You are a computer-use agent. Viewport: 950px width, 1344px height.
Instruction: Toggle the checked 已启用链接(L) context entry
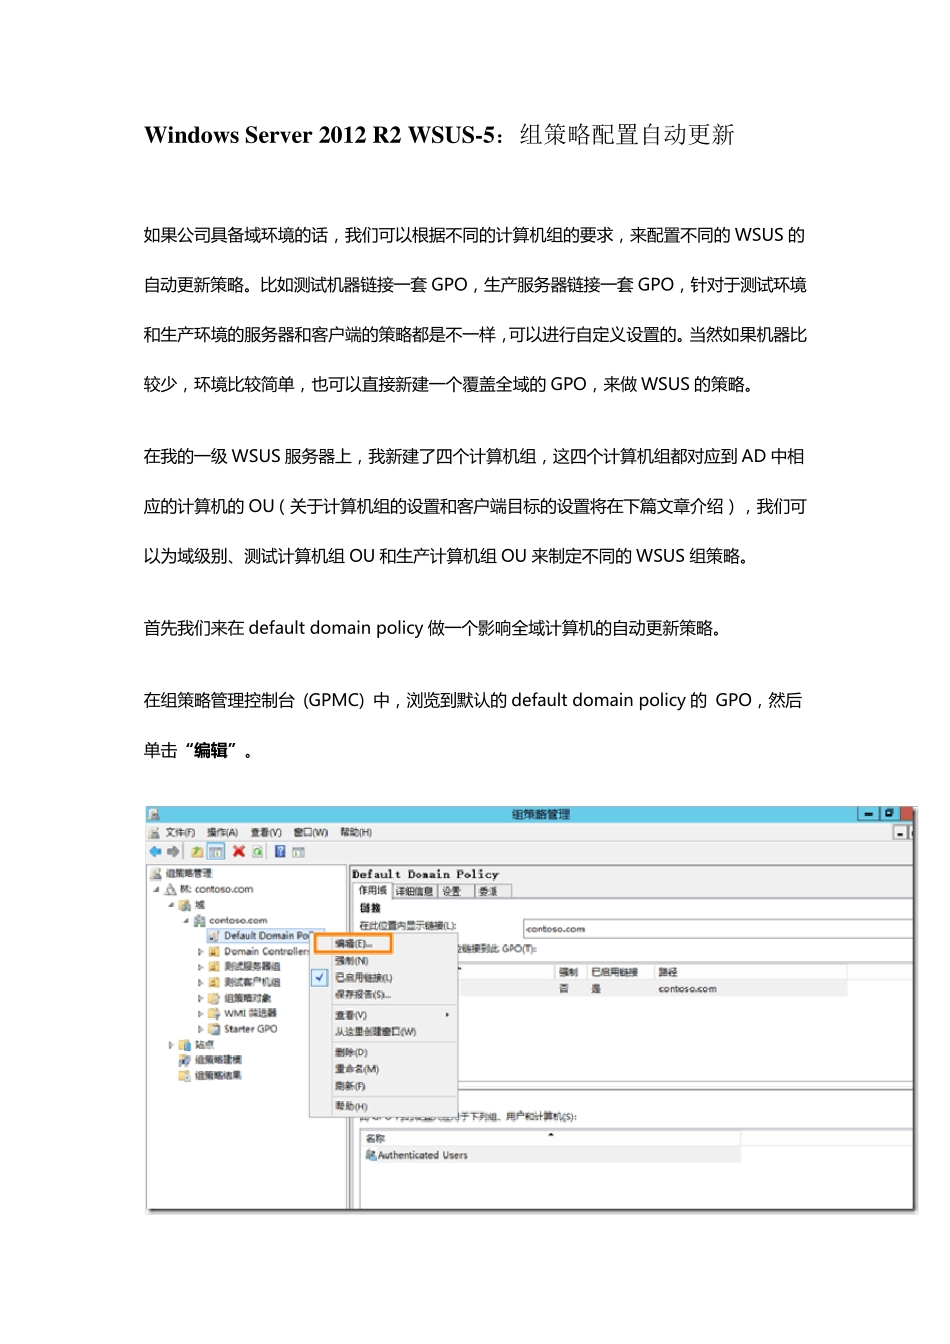[384, 978]
